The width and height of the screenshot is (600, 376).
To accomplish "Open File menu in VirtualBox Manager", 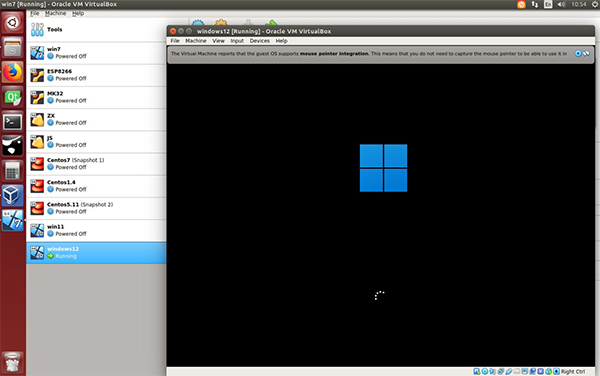I will coord(35,13).
